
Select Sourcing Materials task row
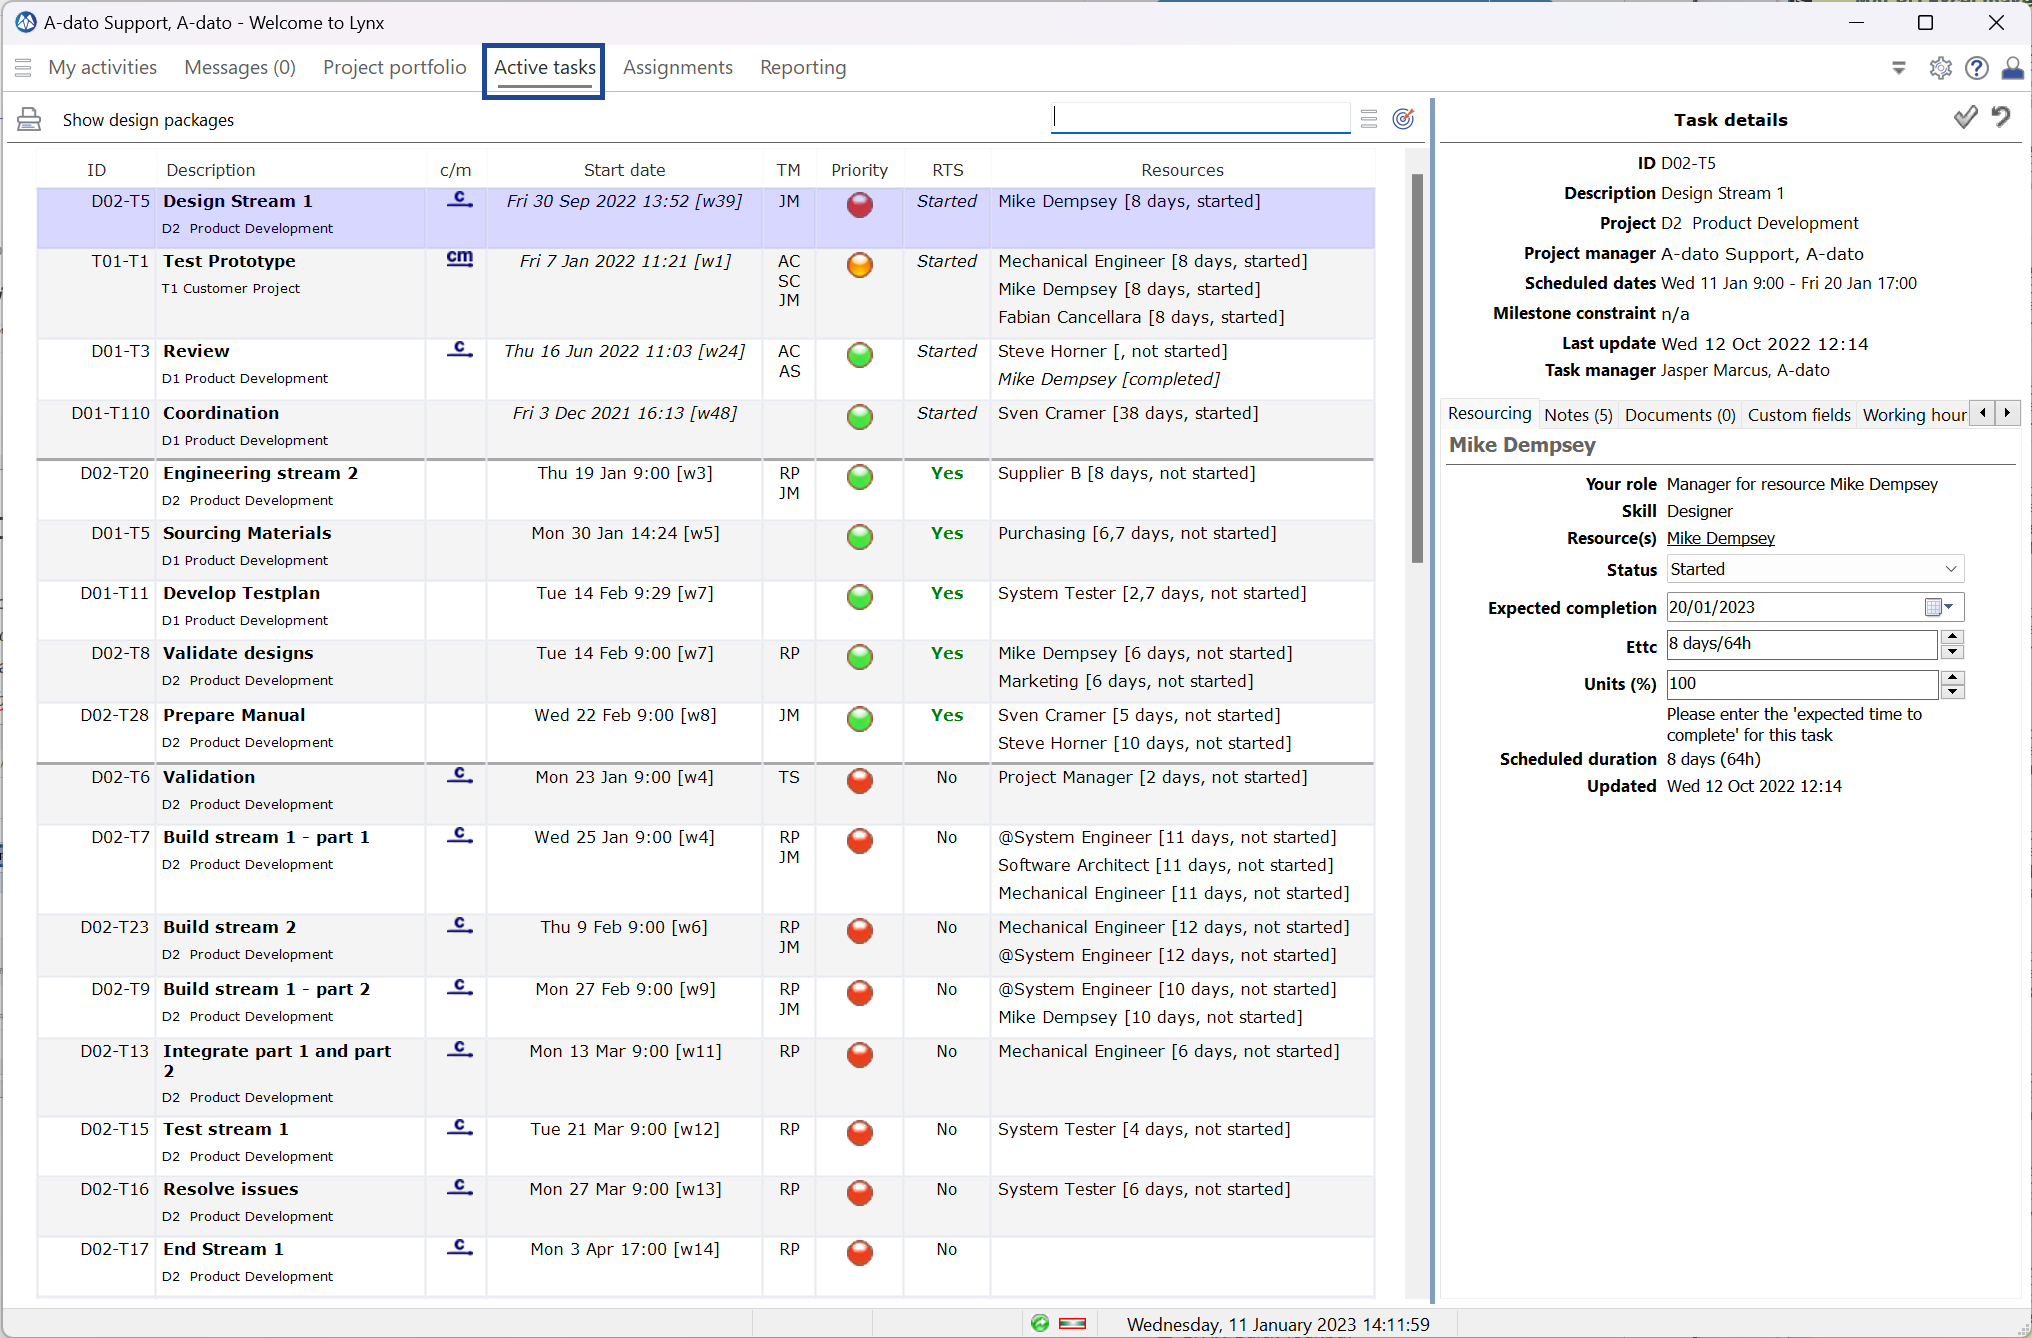705,549
